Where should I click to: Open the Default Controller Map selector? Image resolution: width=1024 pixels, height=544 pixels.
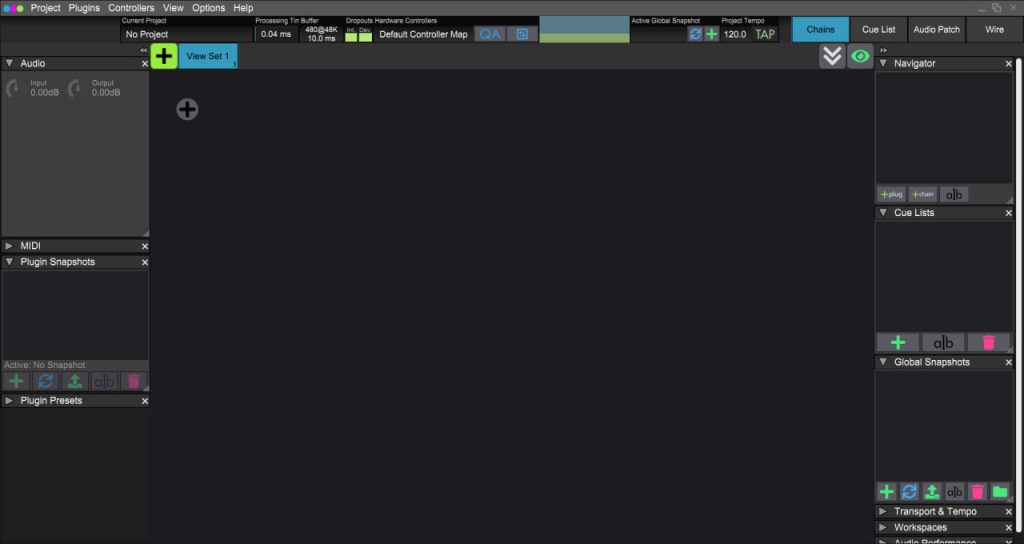point(423,34)
